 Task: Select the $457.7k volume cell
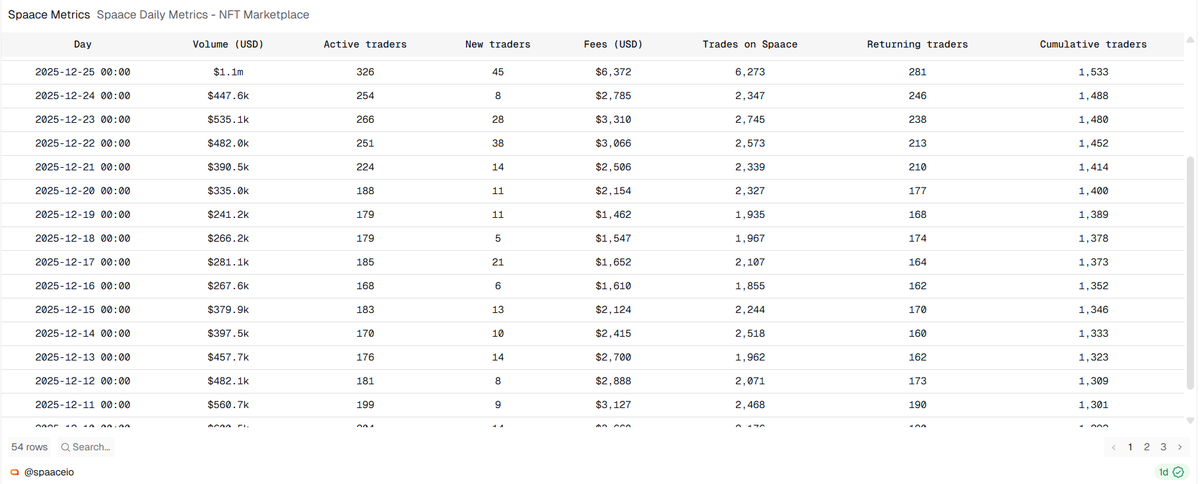tap(228, 358)
